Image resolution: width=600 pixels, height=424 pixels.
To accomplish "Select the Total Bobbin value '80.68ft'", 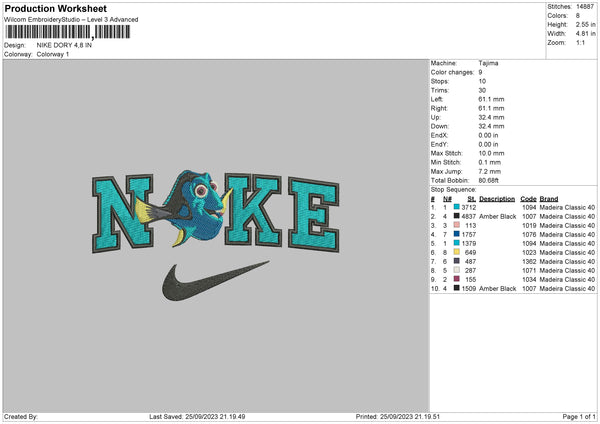I will 489,180.
